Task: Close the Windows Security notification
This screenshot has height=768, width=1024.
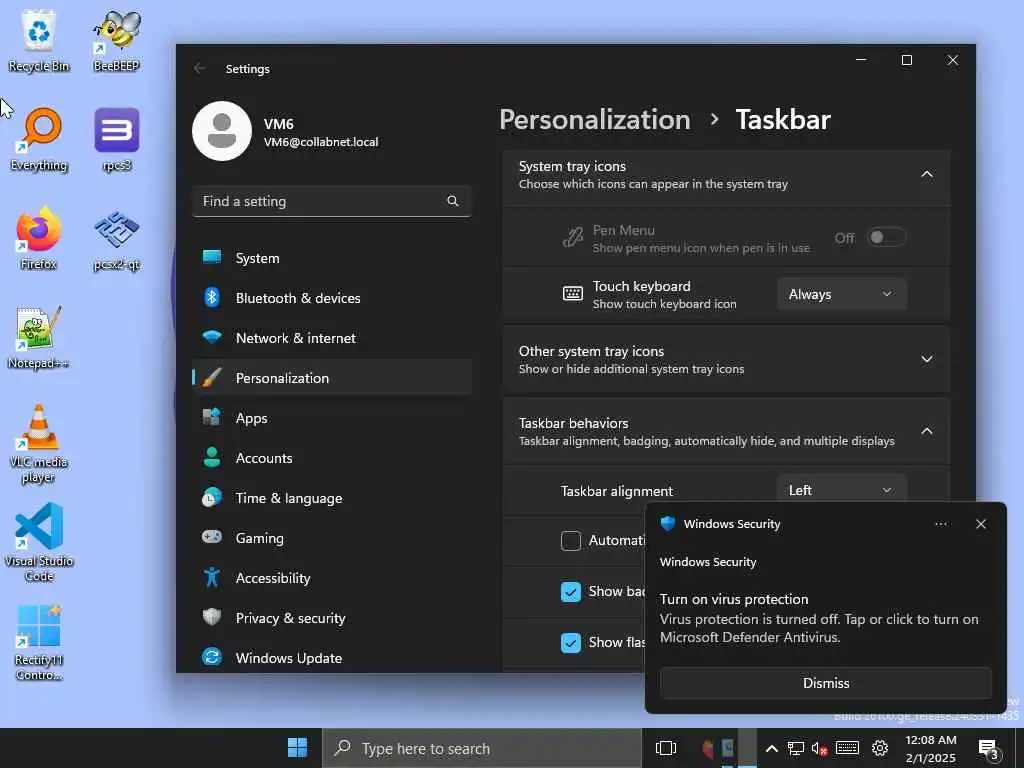Action: 980,524
